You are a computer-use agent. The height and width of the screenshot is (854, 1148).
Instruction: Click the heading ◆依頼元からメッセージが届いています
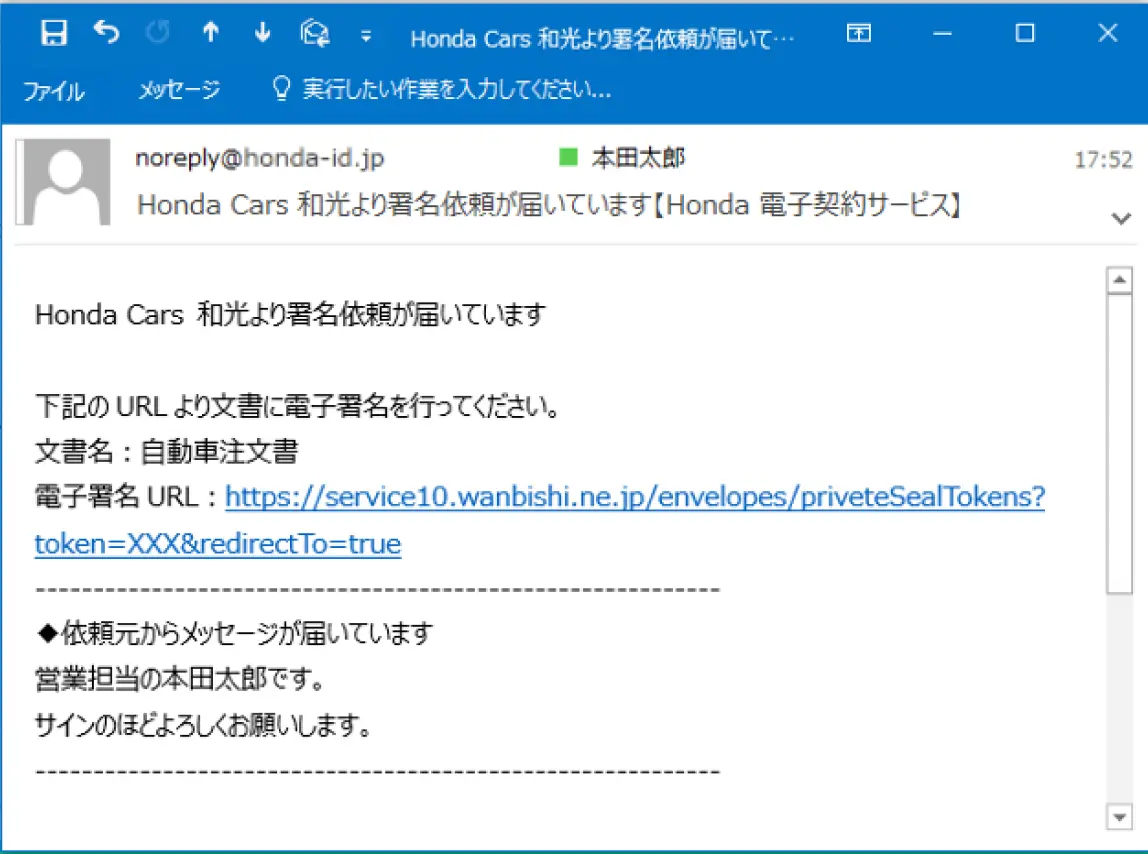(234, 633)
